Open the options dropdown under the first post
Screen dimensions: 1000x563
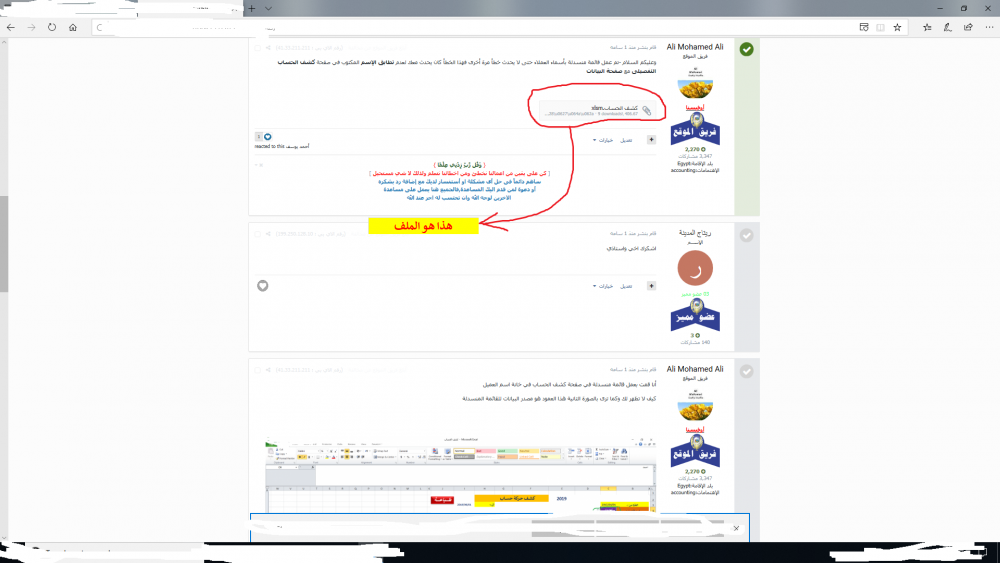[603, 140]
